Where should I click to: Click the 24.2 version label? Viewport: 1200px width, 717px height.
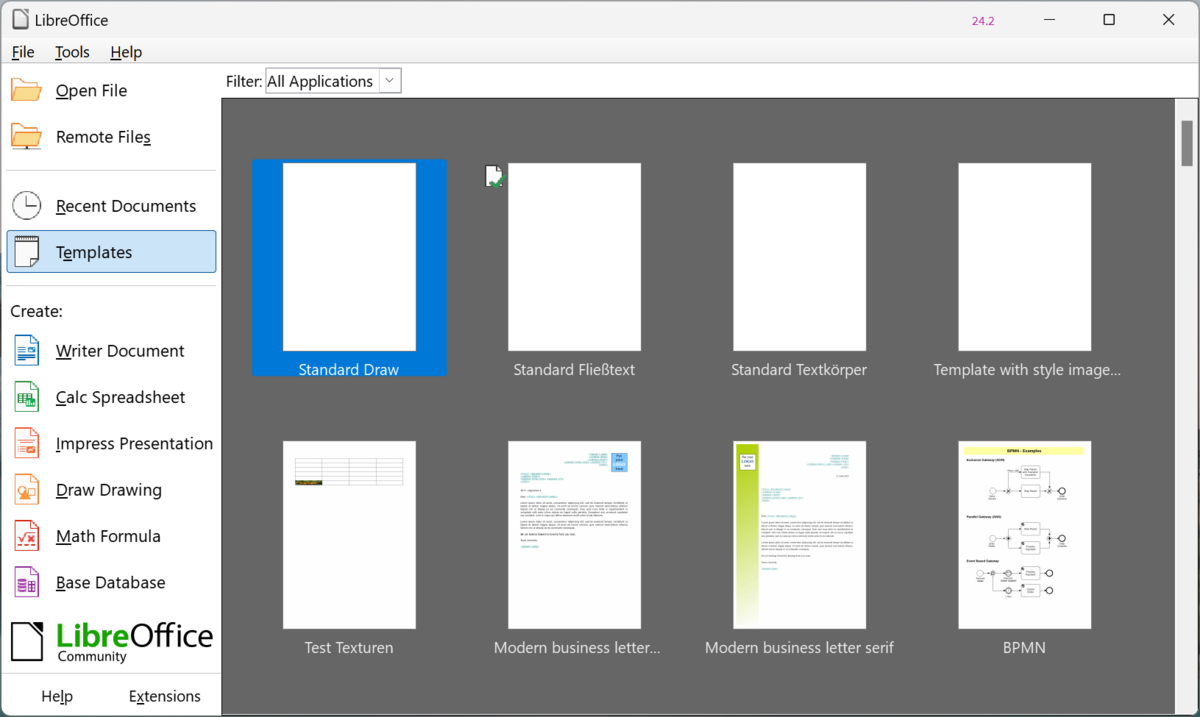(983, 21)
